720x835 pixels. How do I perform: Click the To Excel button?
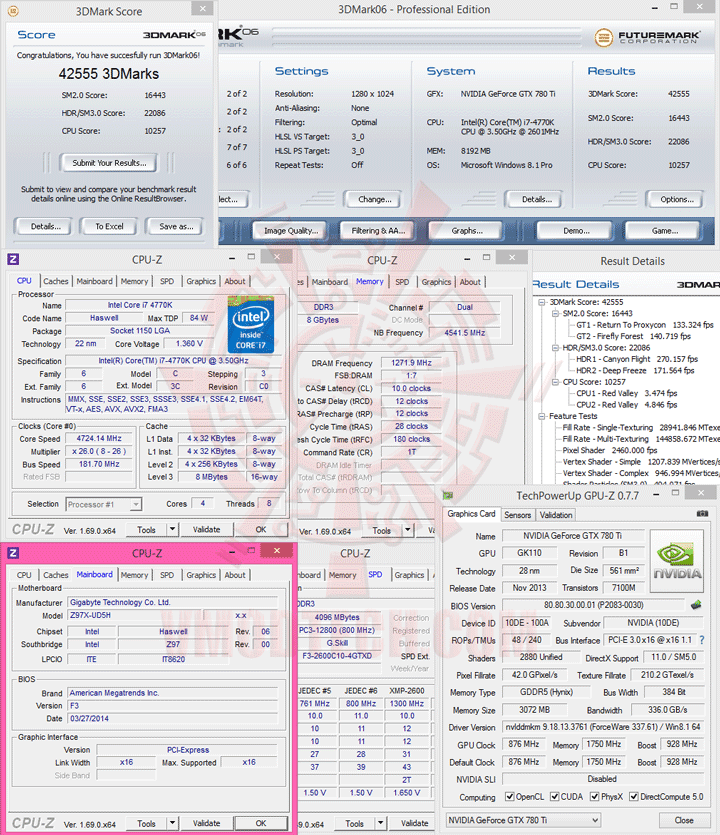[109, 226]
